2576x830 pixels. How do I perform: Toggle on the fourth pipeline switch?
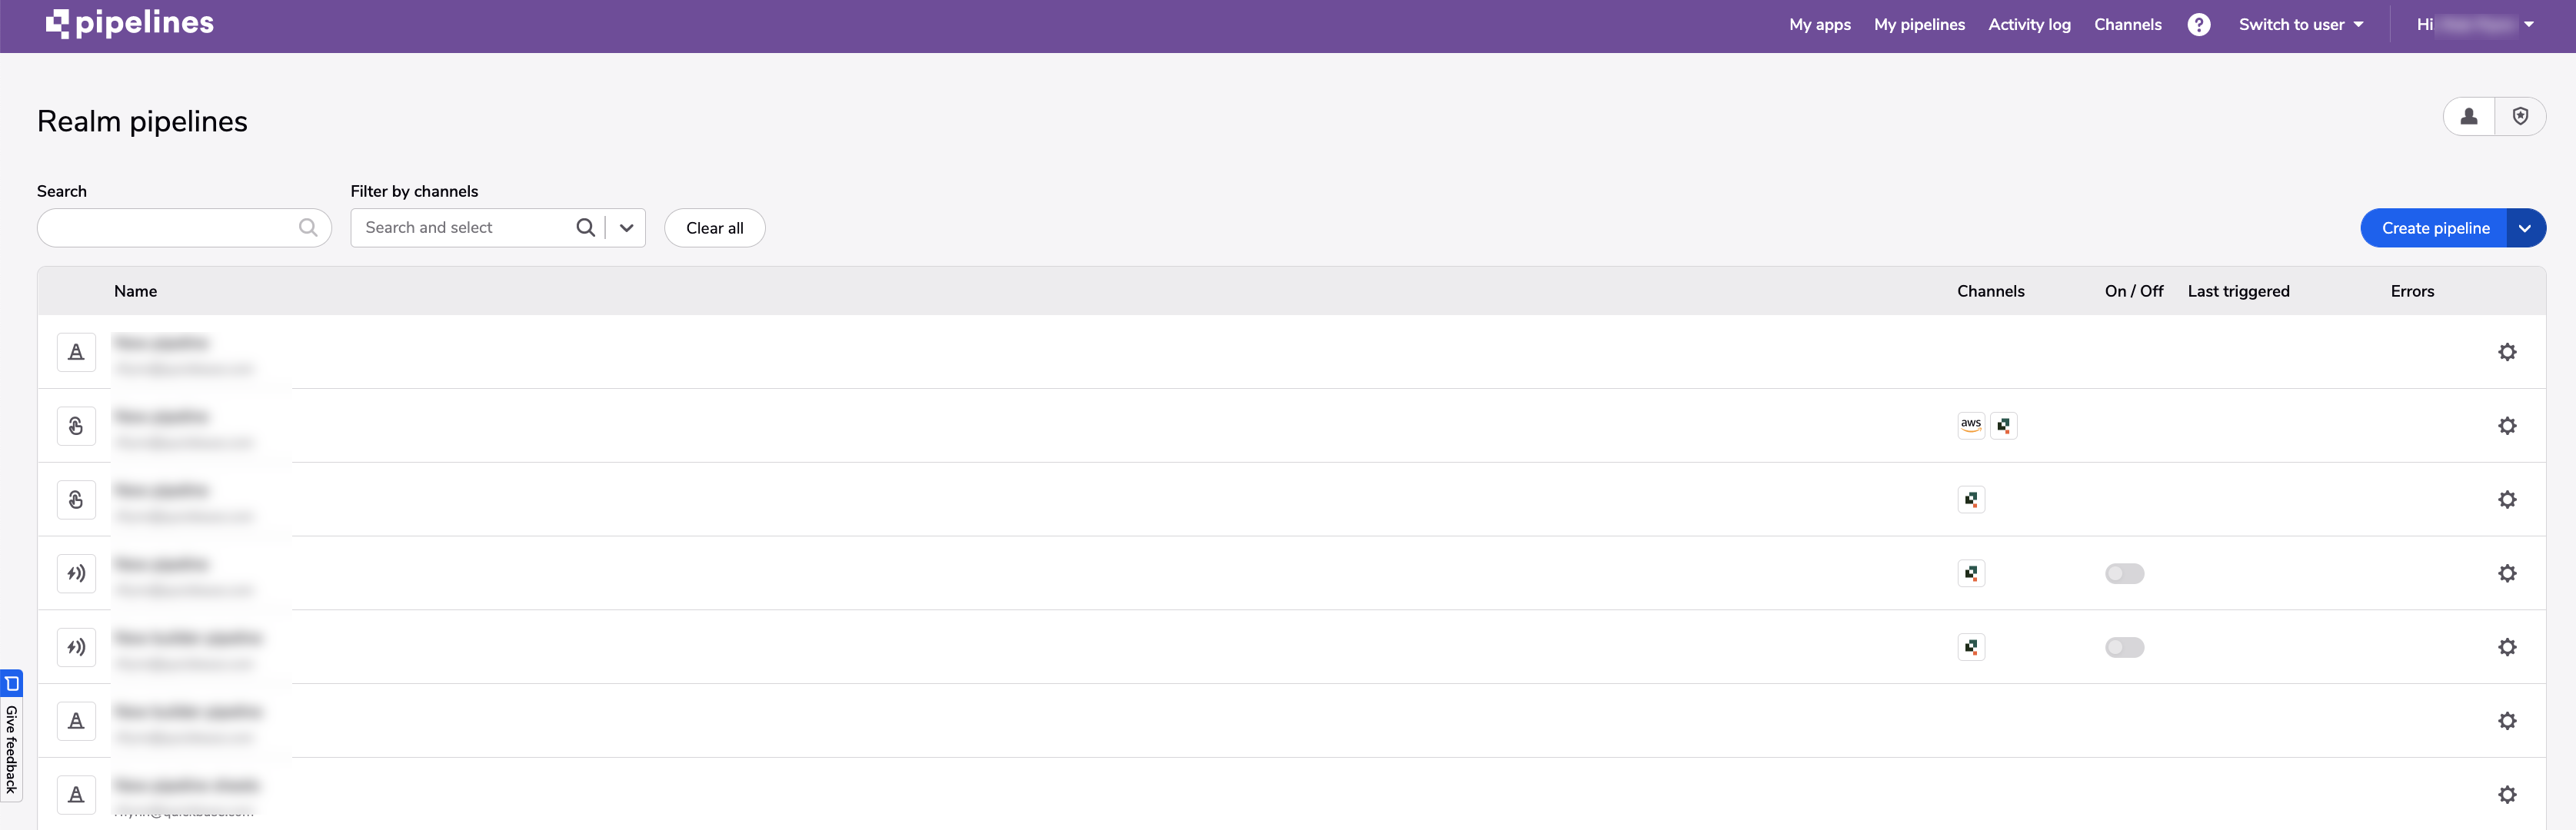tap(2124, 573)
